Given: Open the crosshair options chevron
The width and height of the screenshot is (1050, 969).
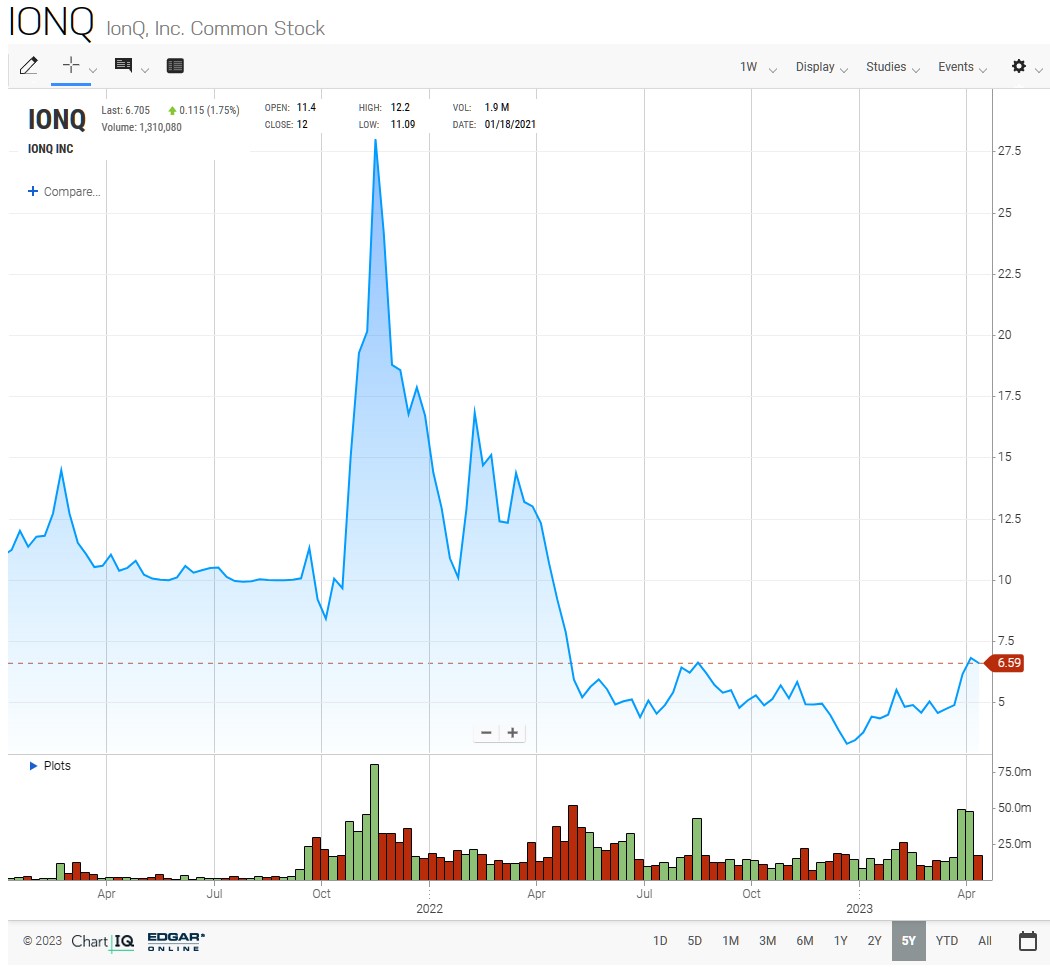Looking at the screenshot, I should [x=93, y=70].
